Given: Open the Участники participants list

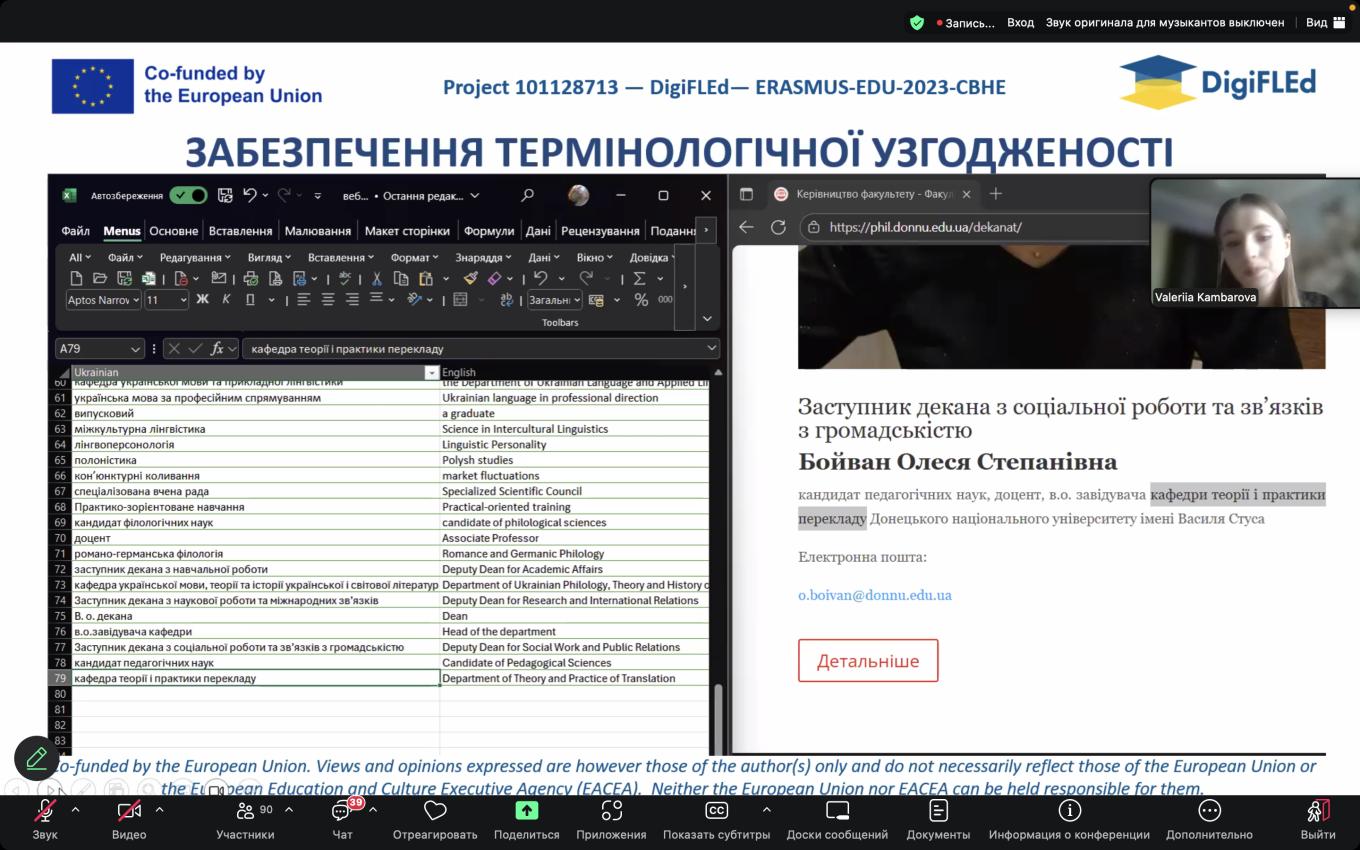Looking at the screenshot, I should [x=245, y=811].
